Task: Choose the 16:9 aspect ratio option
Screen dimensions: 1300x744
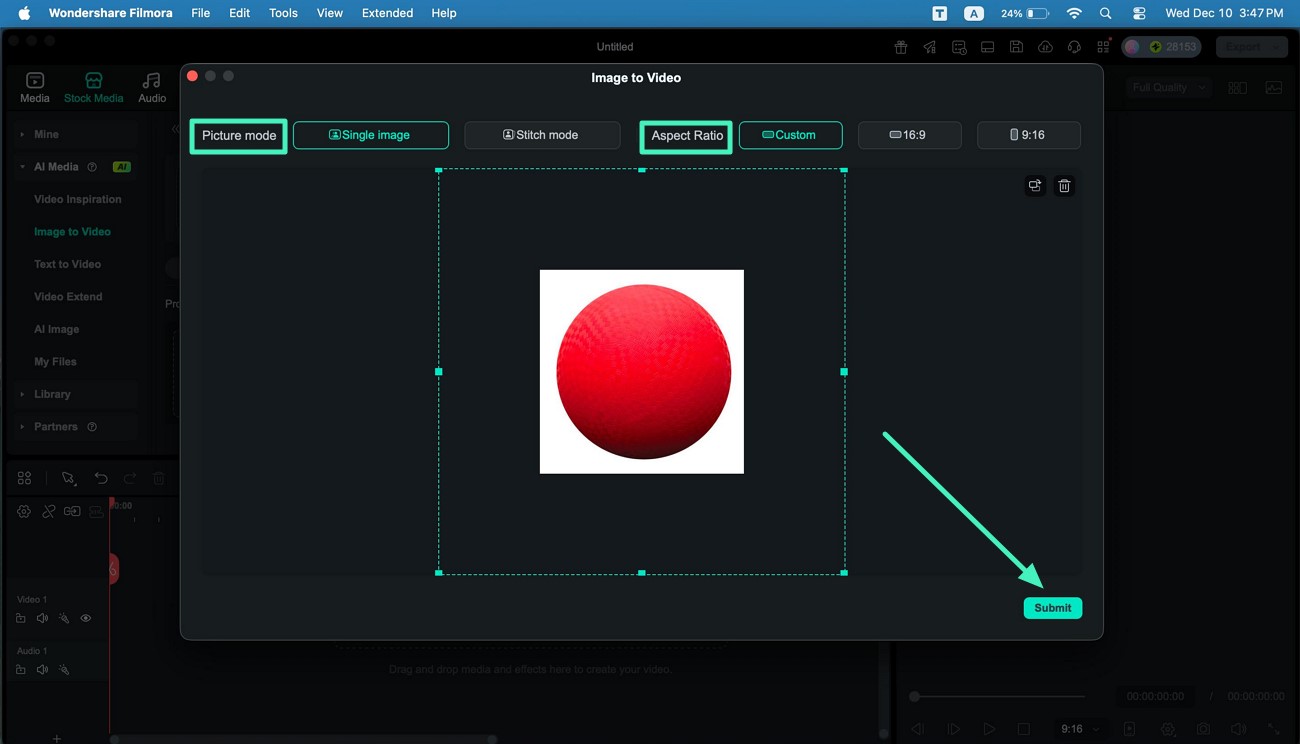Action: [x=910, y=135]
